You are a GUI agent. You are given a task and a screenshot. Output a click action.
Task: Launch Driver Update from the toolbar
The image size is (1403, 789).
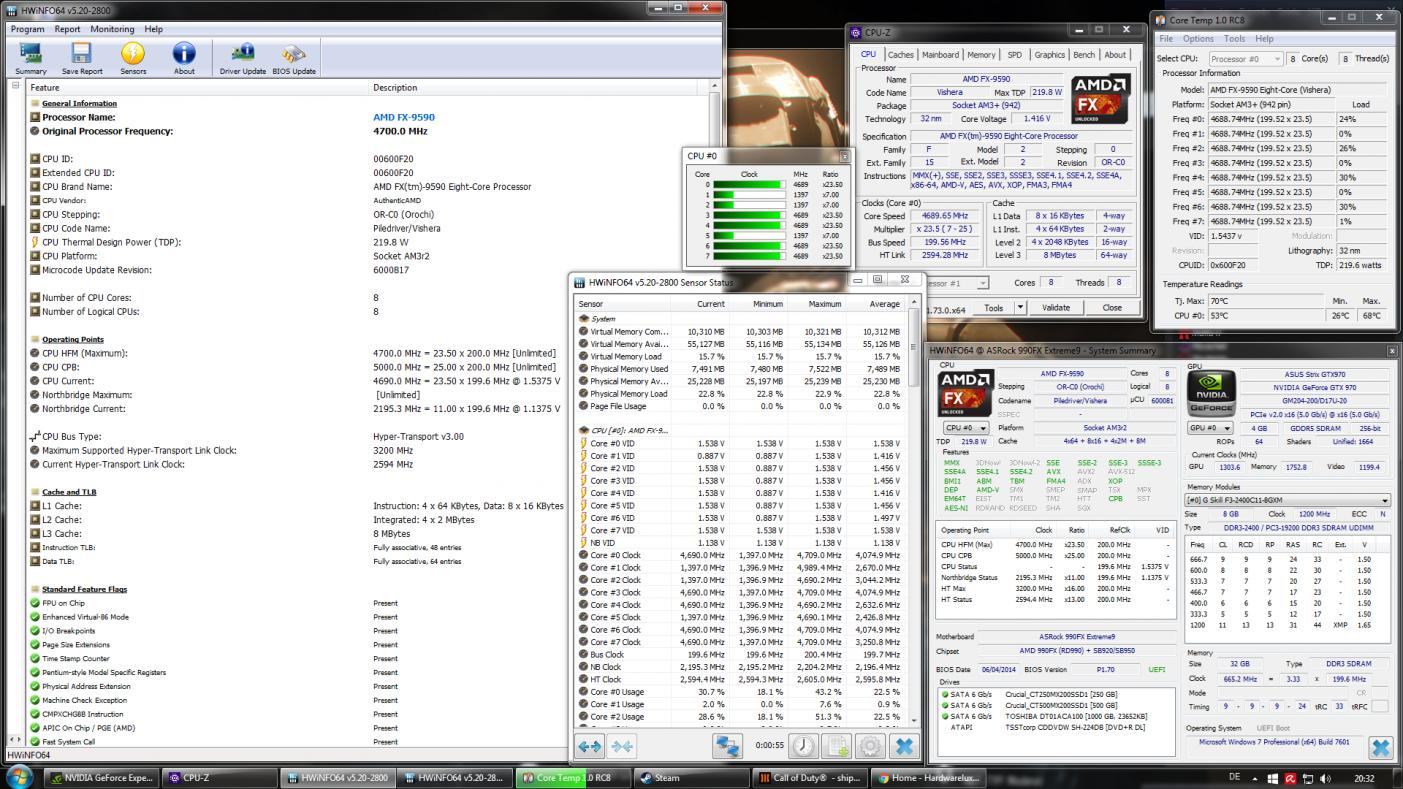coord(243,58)
